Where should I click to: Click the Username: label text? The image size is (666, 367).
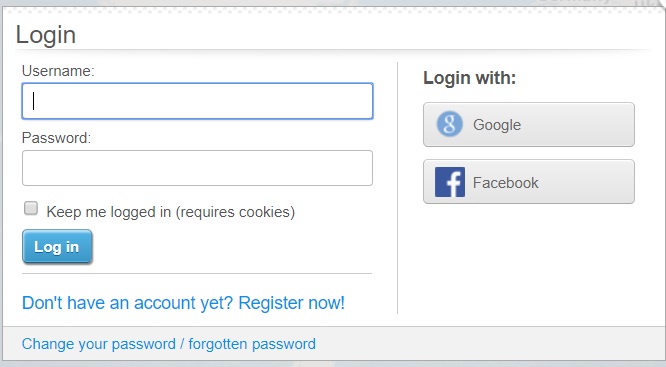tap(58, 71)
